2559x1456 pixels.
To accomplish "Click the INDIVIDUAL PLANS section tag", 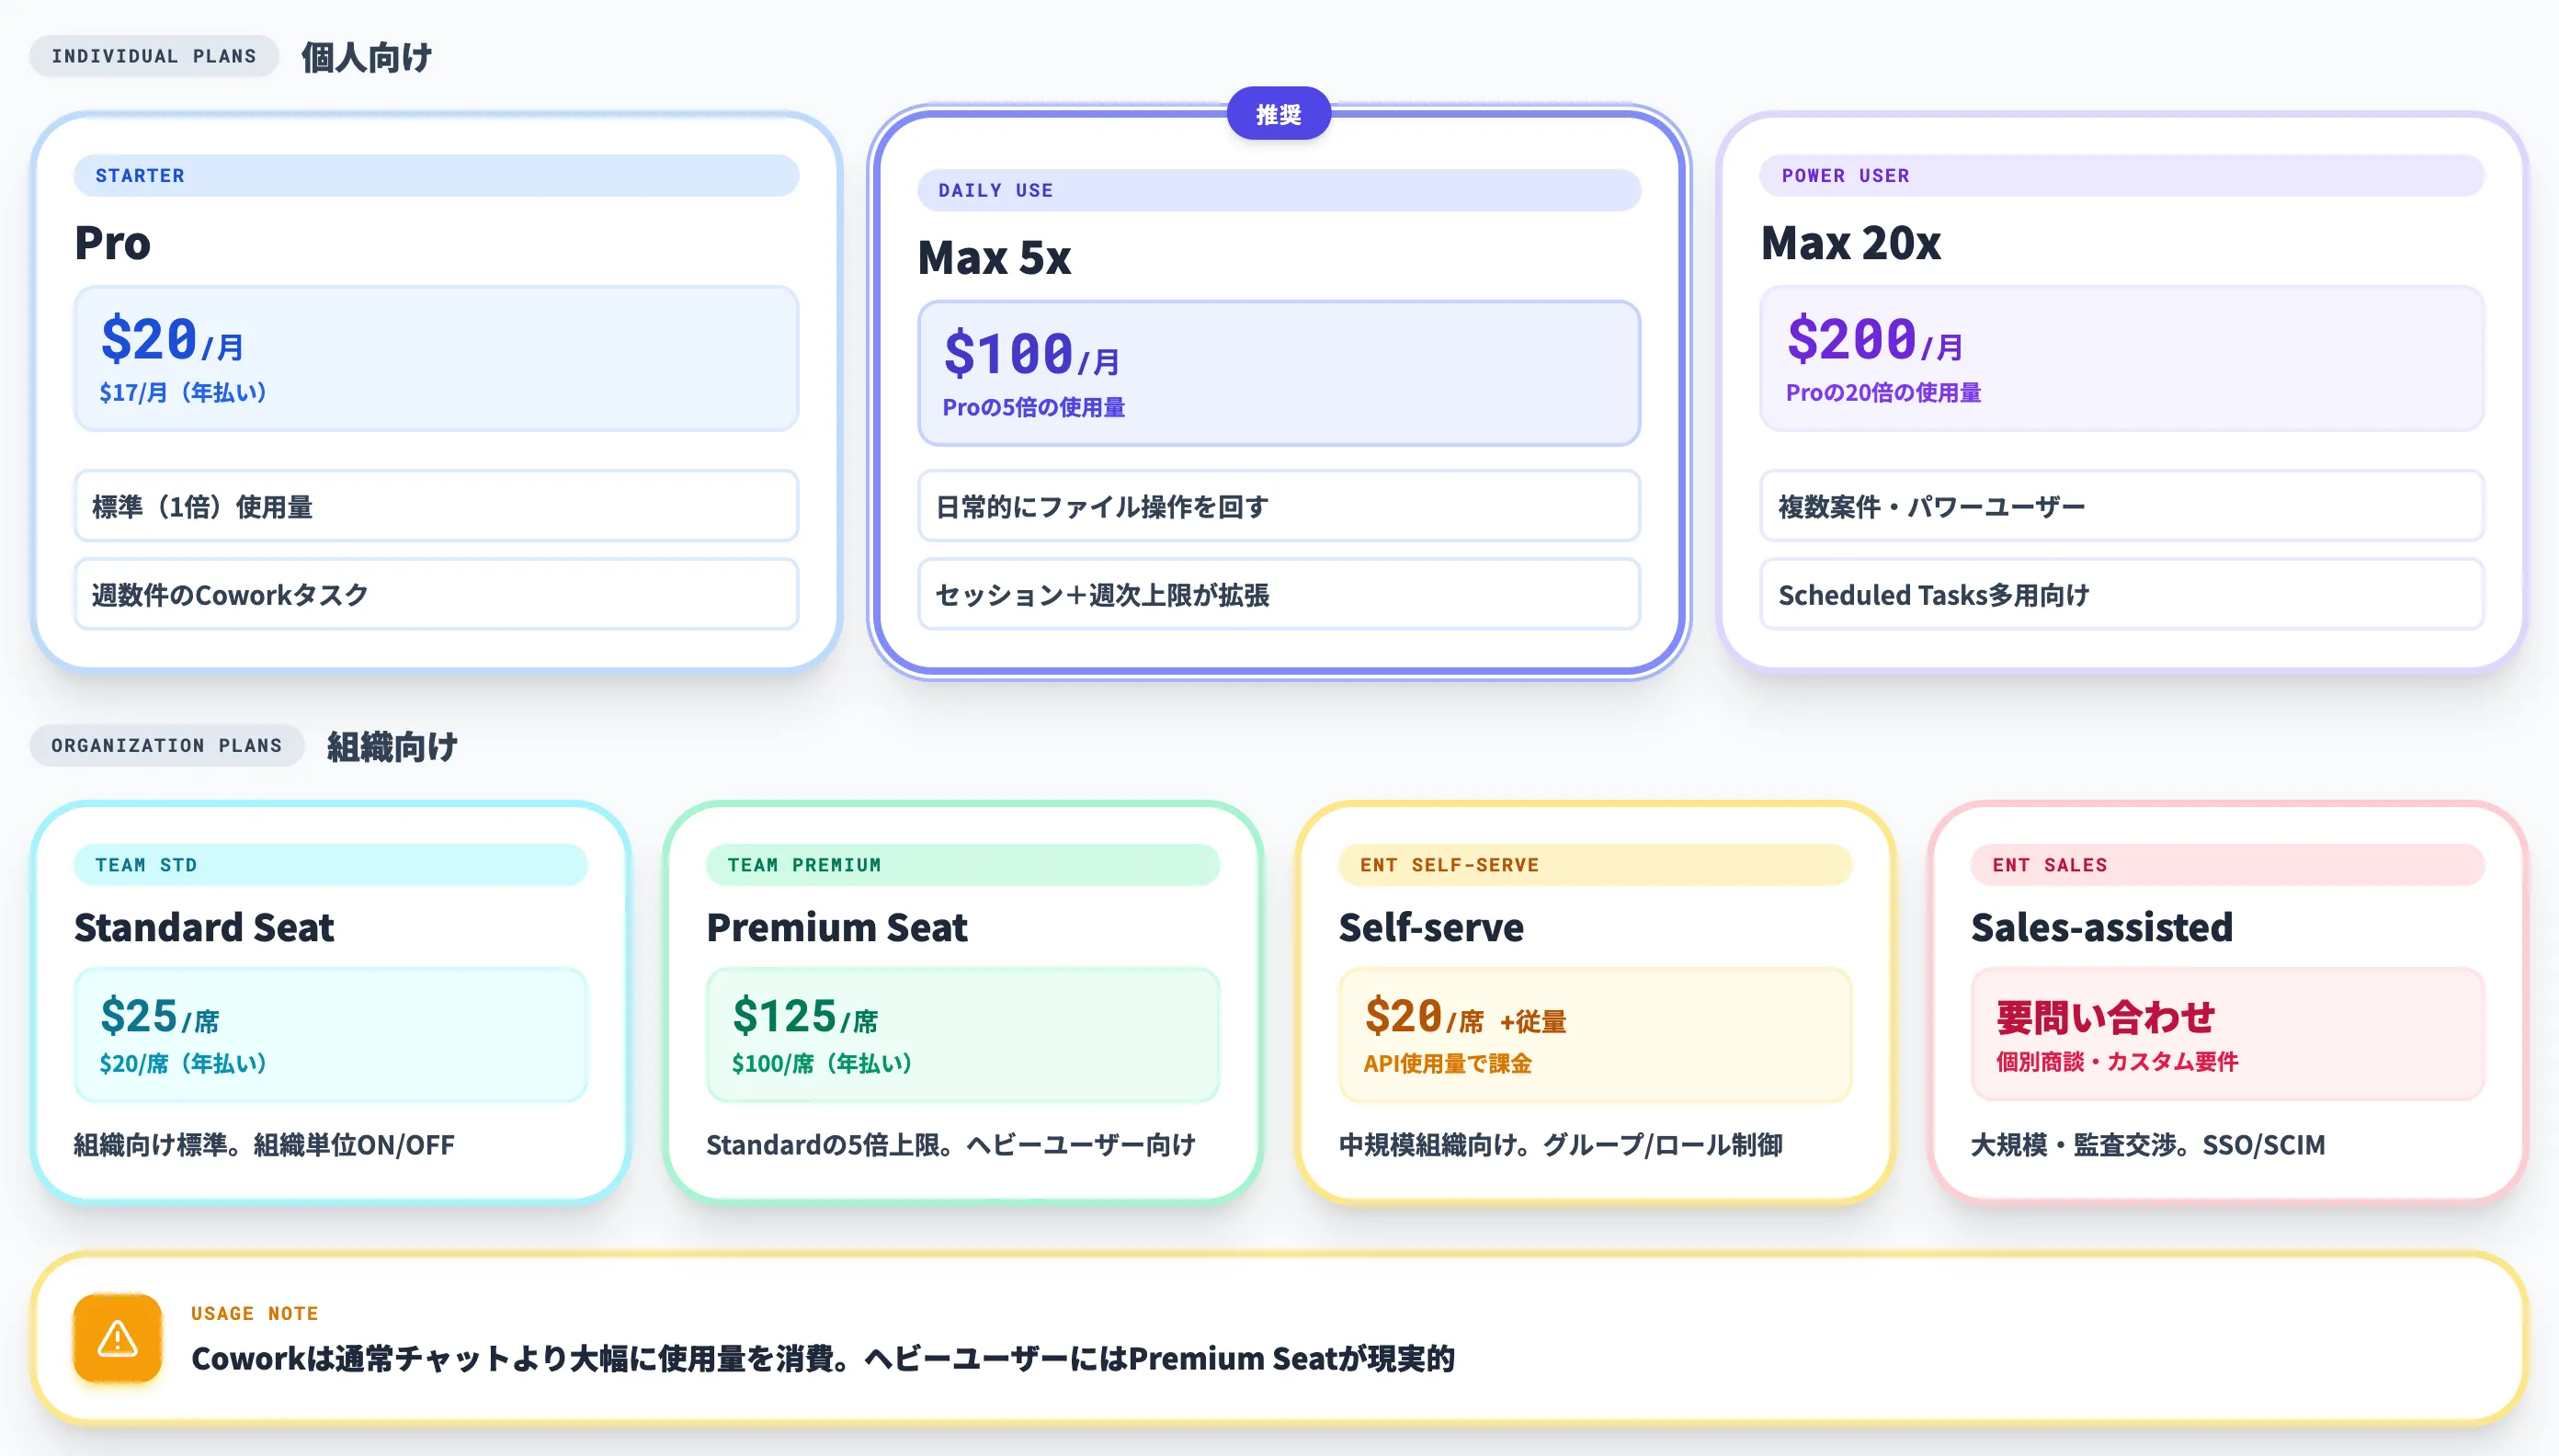I will tap(154, 56).
